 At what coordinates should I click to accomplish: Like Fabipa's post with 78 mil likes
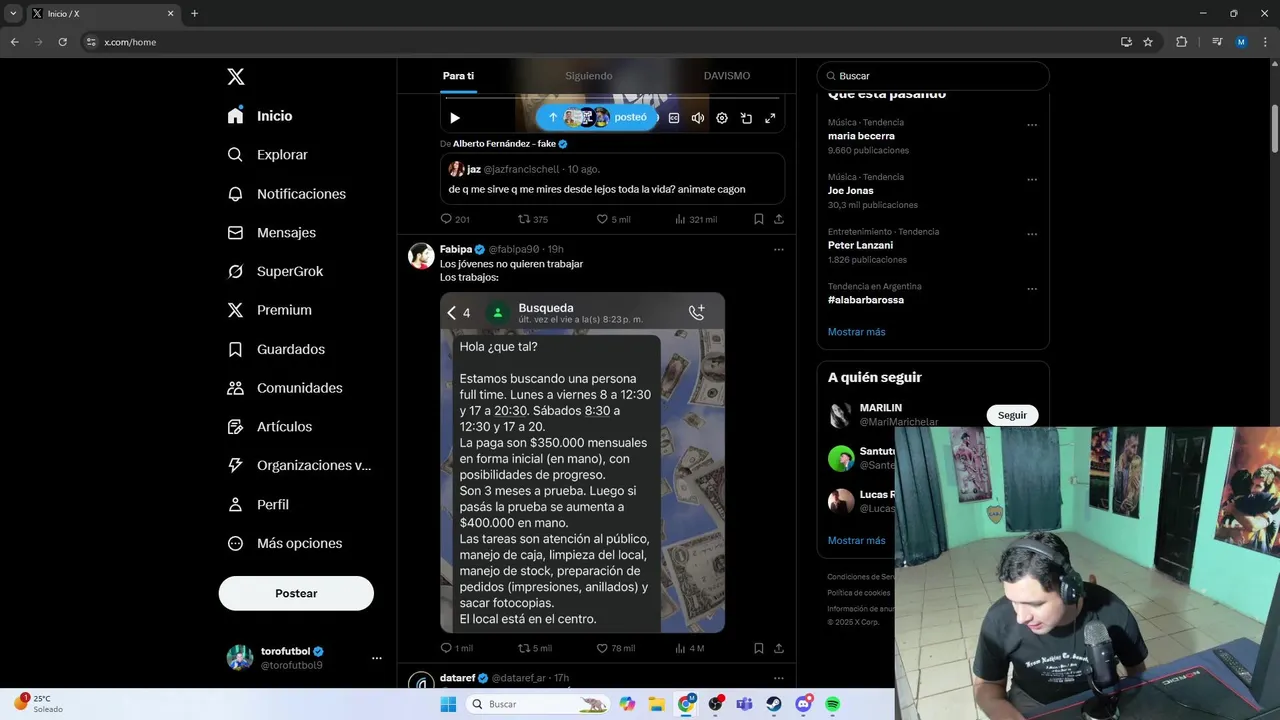[616, 648]
